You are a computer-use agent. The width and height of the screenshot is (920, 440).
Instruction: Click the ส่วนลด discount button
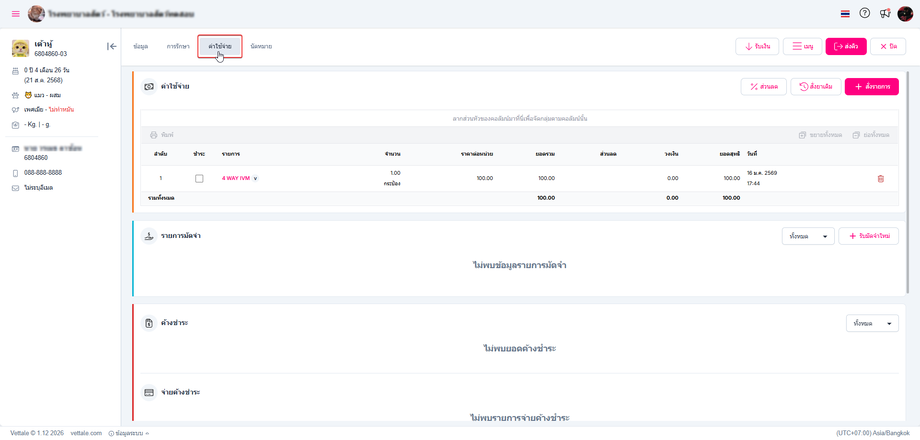pos(764,87)
